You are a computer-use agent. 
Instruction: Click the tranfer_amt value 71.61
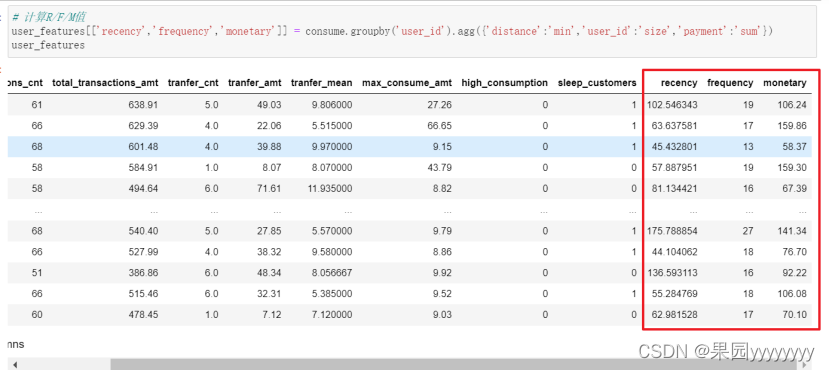tap(269, 188)
